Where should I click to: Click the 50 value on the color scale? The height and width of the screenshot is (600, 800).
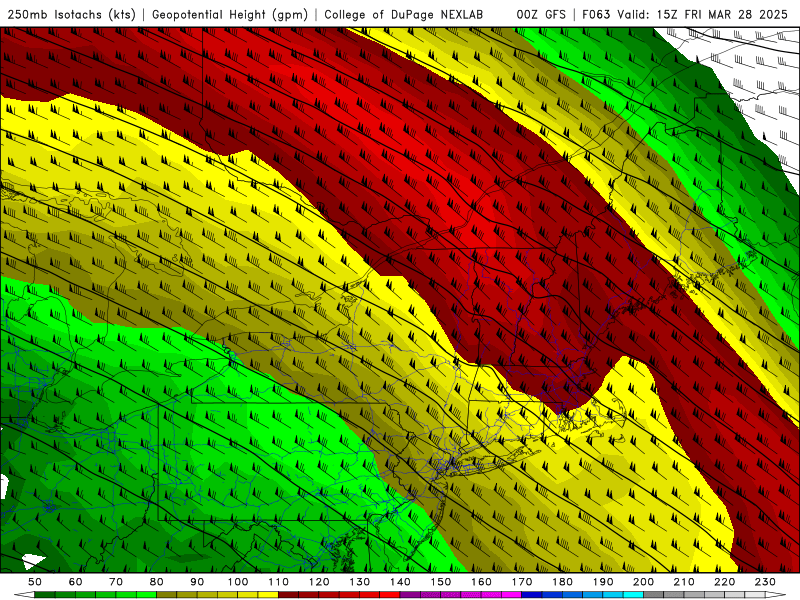[35, 582]
